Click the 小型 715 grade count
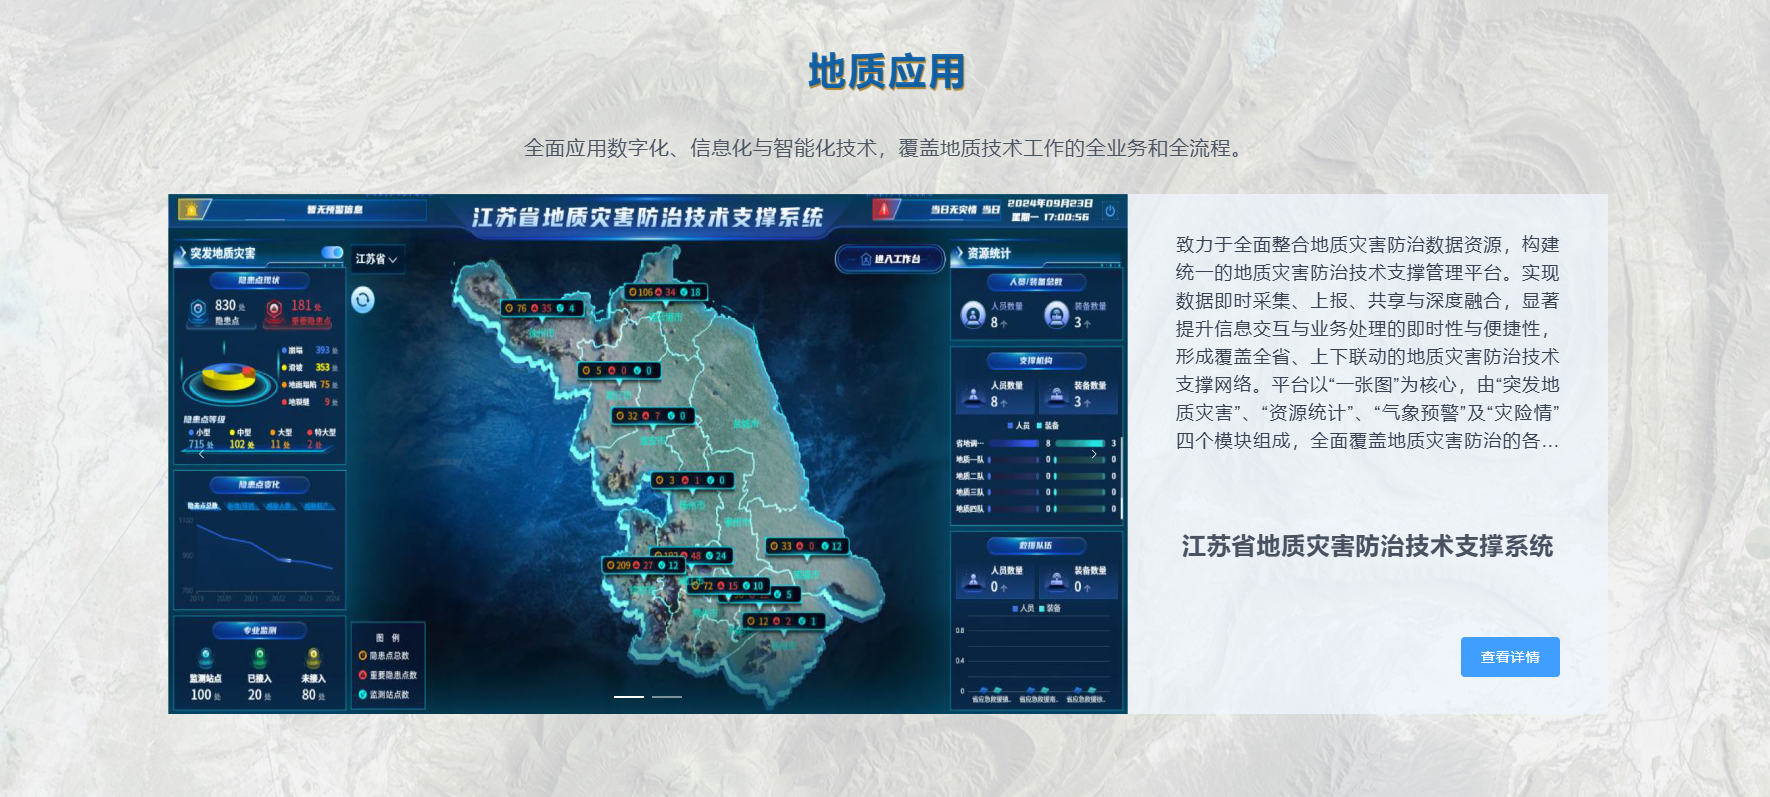Screen dimensions: 1770x797 tap(200, 439)
